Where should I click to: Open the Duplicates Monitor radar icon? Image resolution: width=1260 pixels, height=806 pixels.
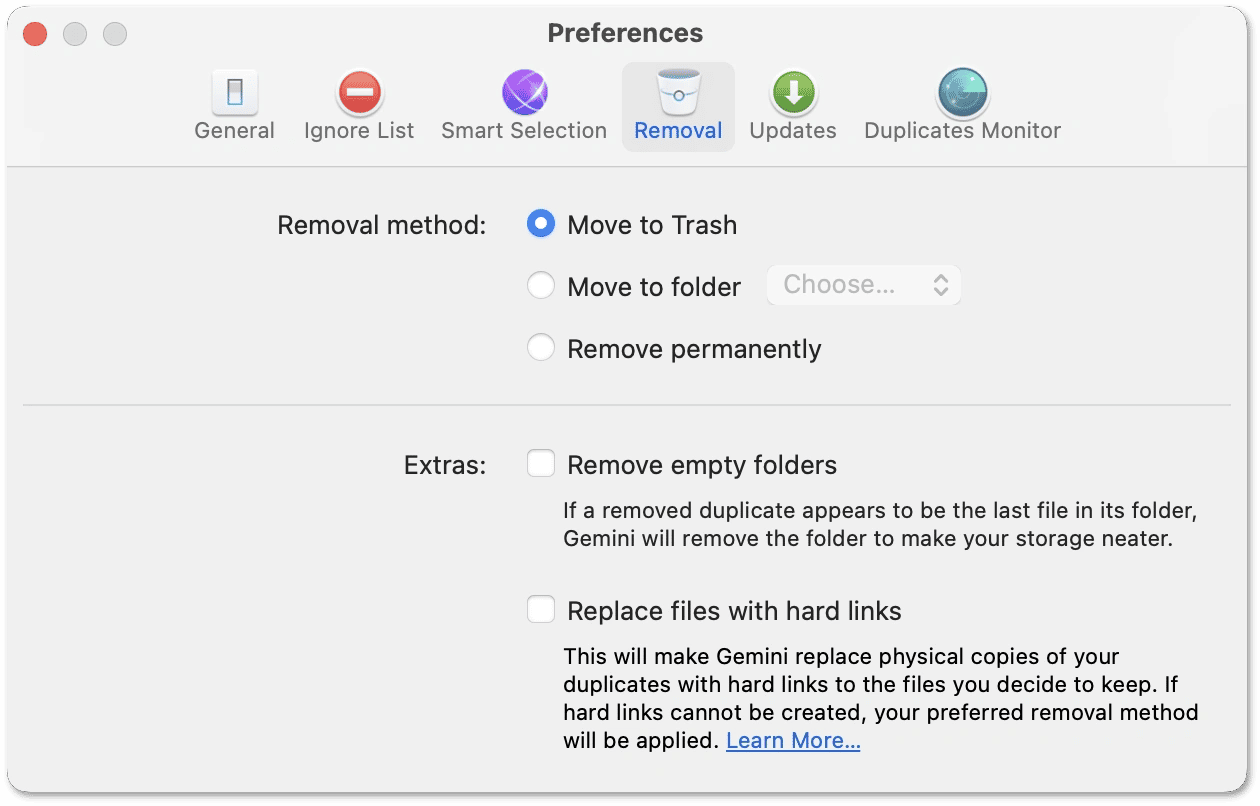pyautogui.click(x=962, y=93)
